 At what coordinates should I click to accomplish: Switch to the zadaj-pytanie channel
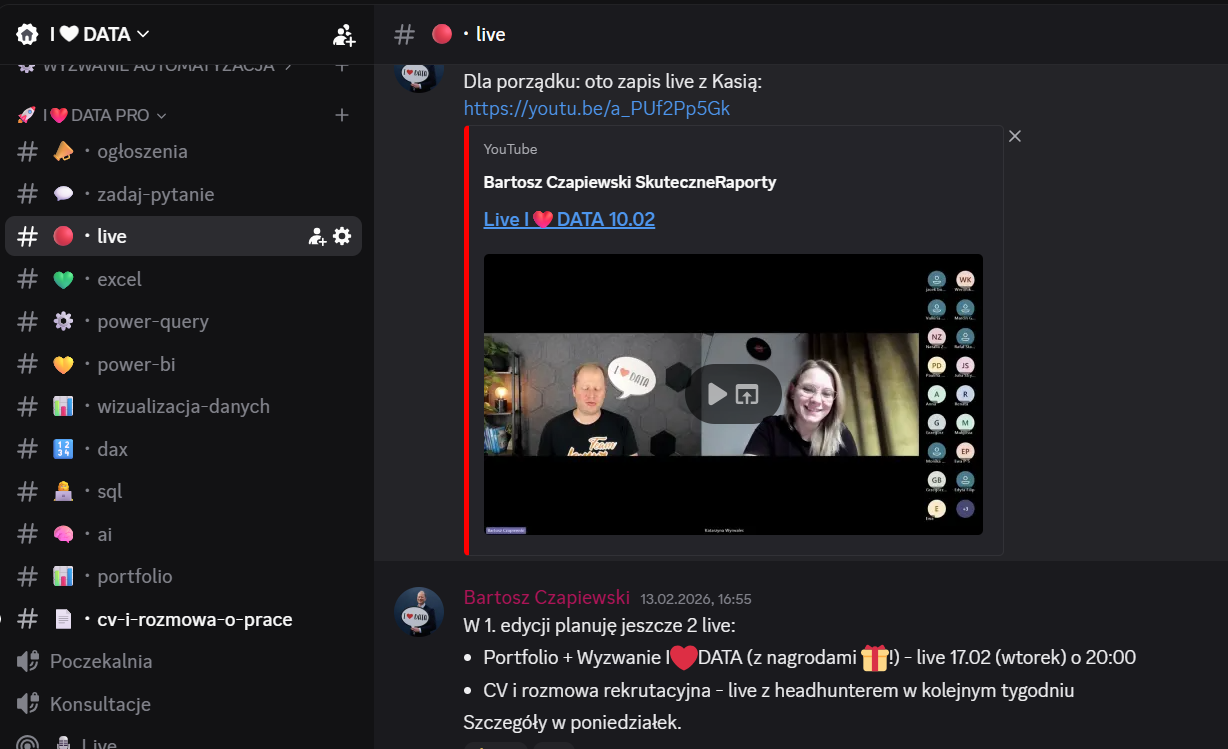[155, 194]
